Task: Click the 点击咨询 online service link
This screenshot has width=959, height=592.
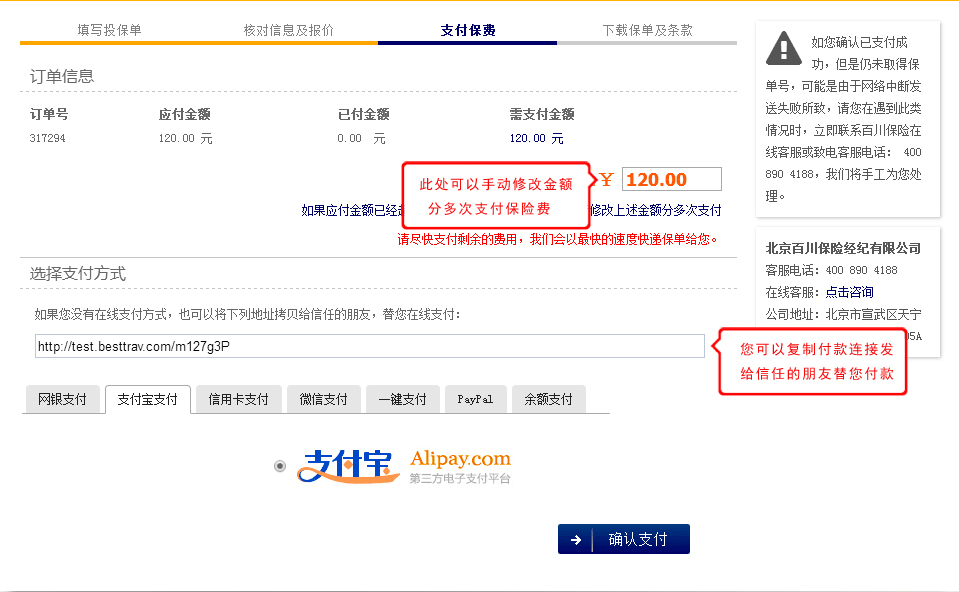Action: click(x=849, y=292)
